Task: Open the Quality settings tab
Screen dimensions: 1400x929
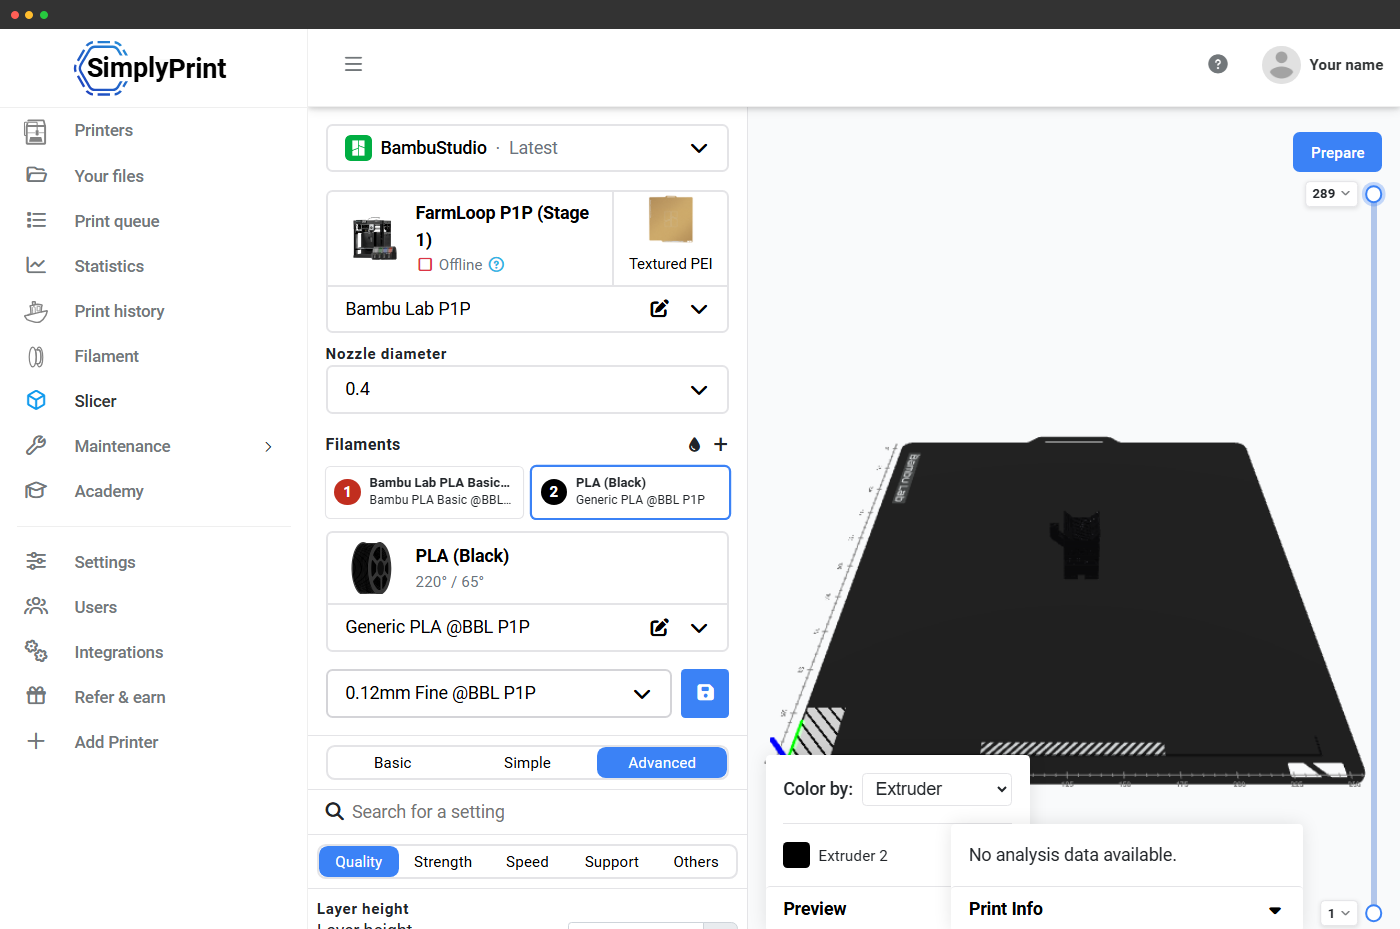Action: (x=359, y=862)
